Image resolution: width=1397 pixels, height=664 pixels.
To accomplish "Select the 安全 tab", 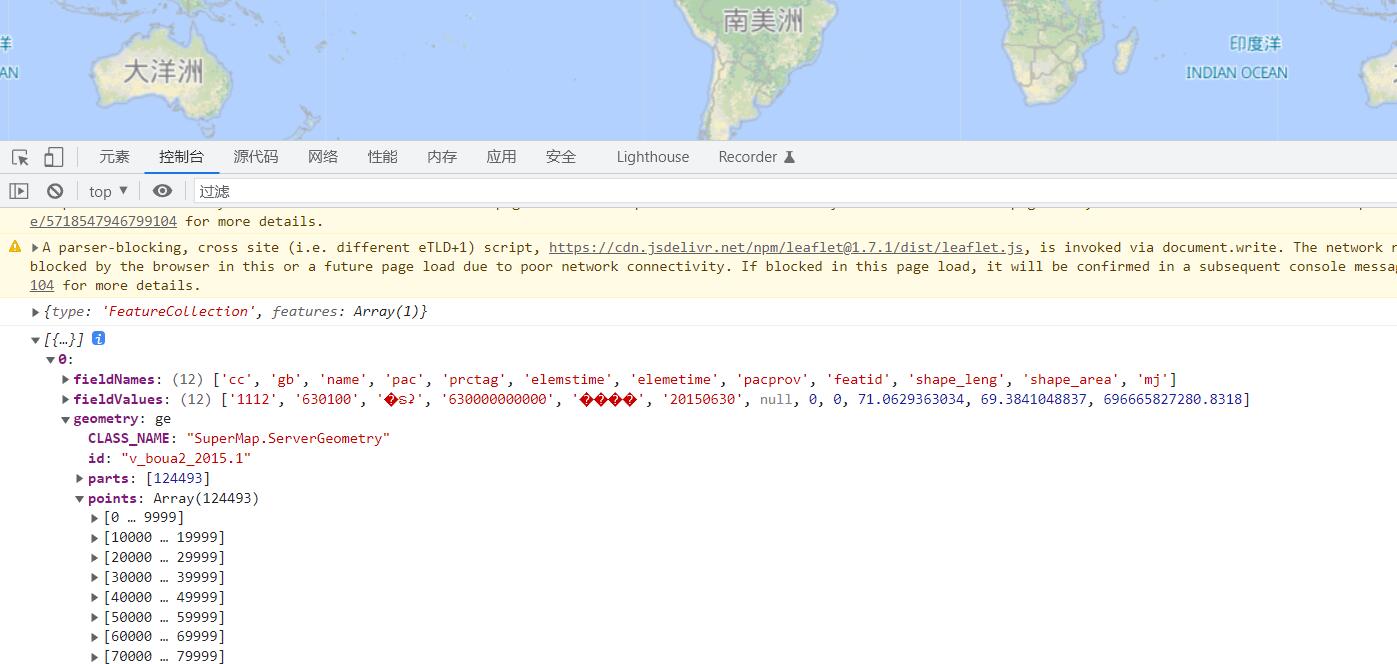I will point(561,157).
